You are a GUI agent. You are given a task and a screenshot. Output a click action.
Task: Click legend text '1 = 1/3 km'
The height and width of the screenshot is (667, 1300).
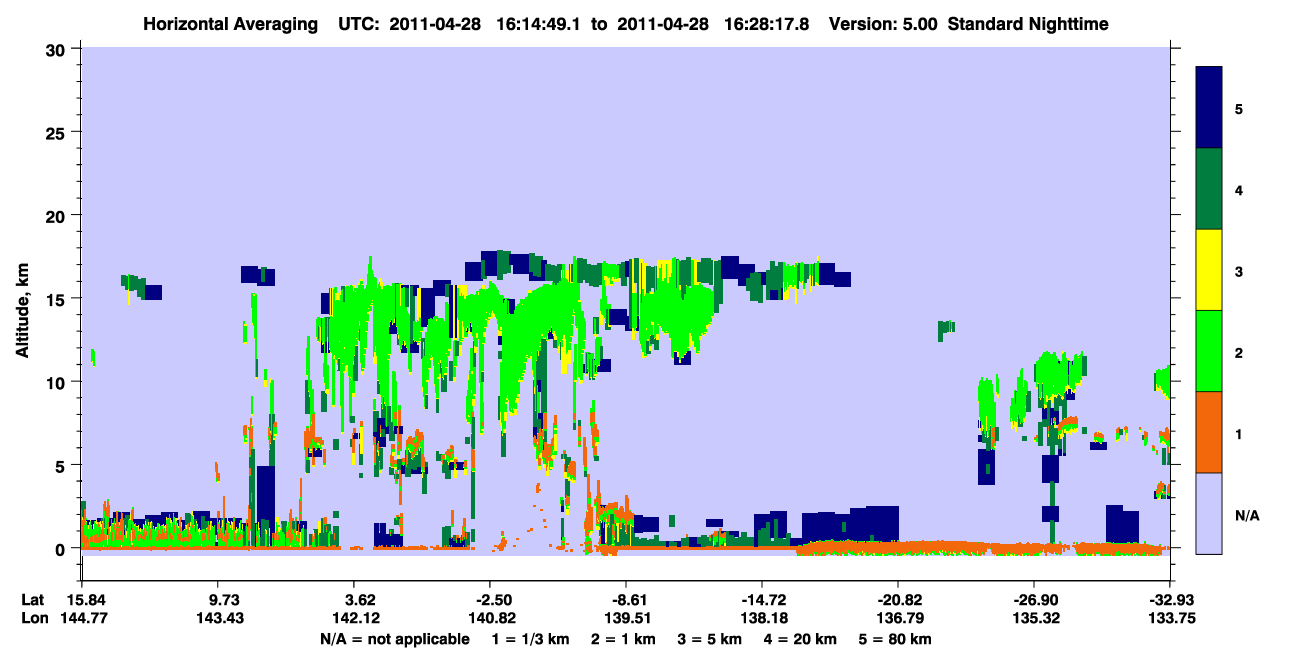point(530,639)
